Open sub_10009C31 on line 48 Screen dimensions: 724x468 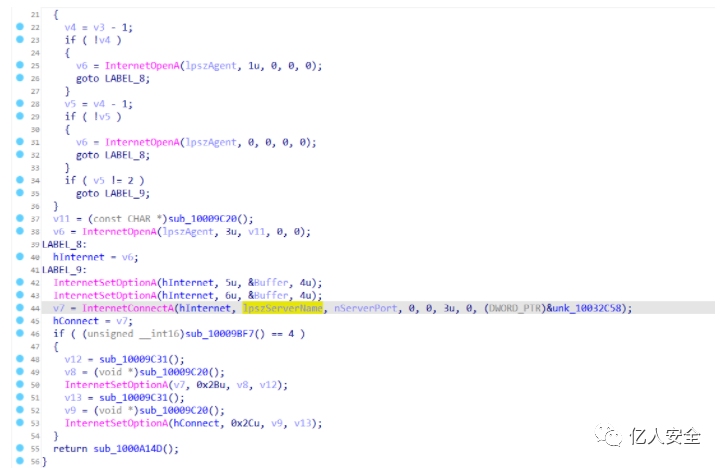134,359
